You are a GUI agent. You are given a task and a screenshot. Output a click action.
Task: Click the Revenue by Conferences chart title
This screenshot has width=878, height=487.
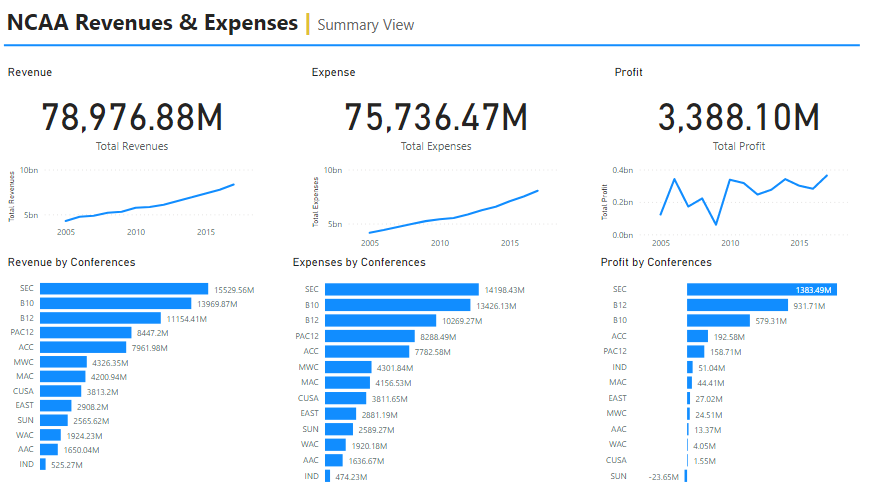[72, 262]
